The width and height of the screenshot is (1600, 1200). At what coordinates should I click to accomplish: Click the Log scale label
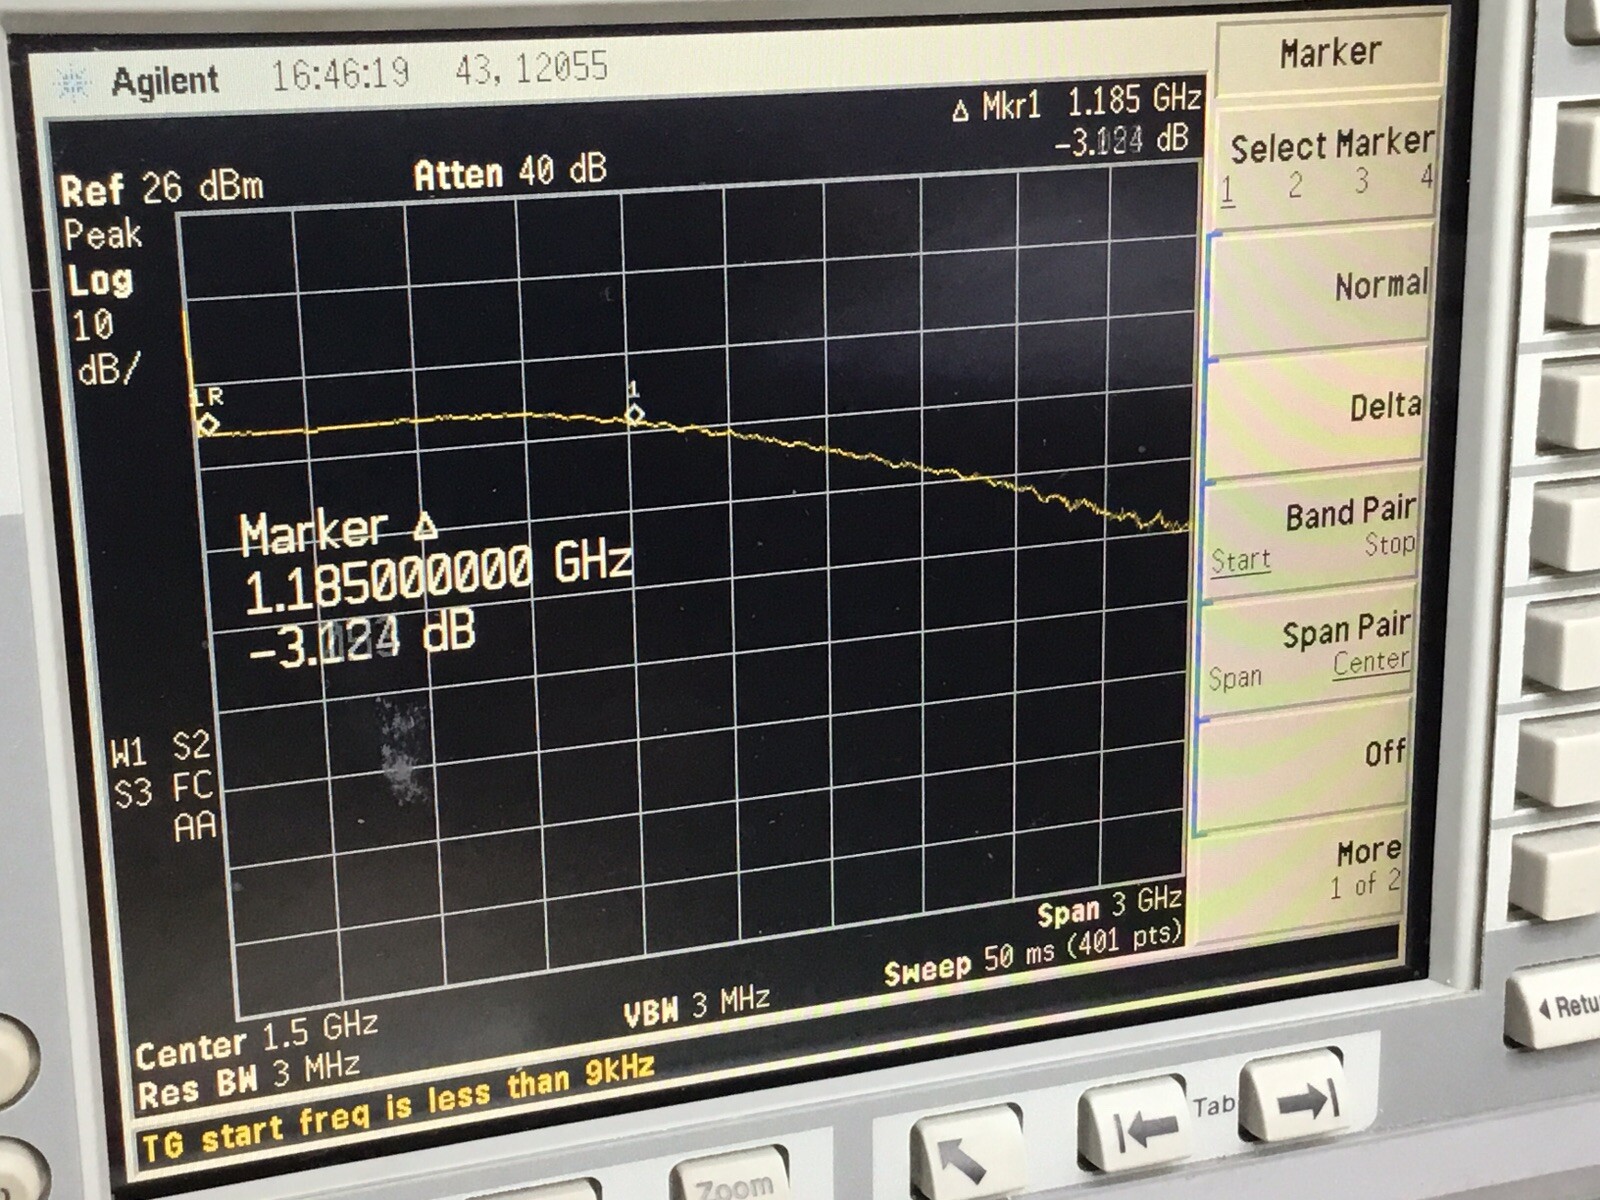coord(99,280)
